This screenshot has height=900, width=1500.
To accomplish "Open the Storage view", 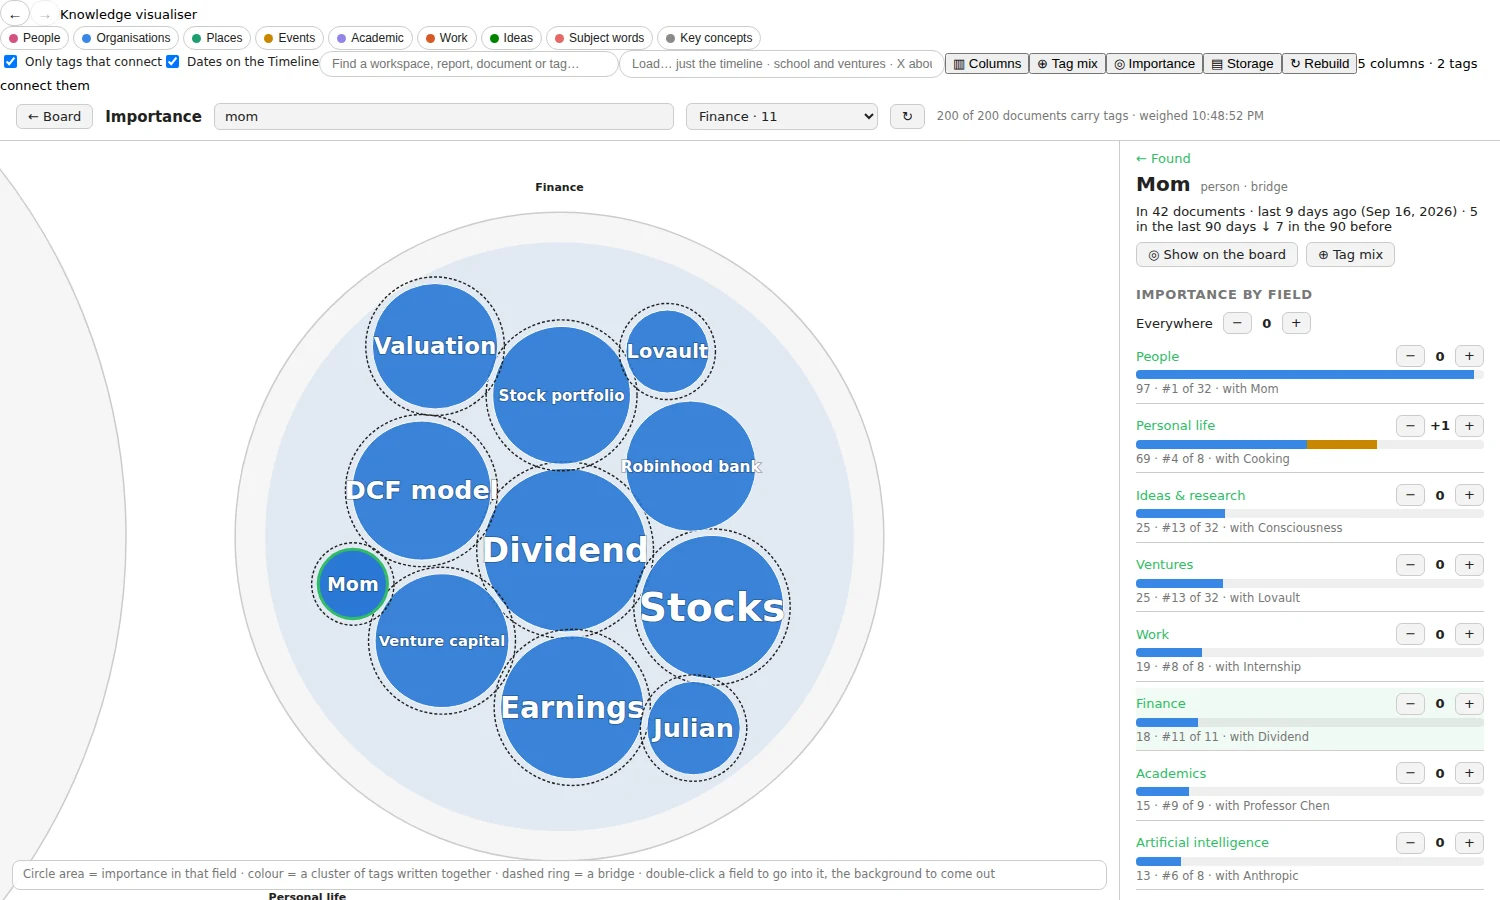I will [1242, 64].
